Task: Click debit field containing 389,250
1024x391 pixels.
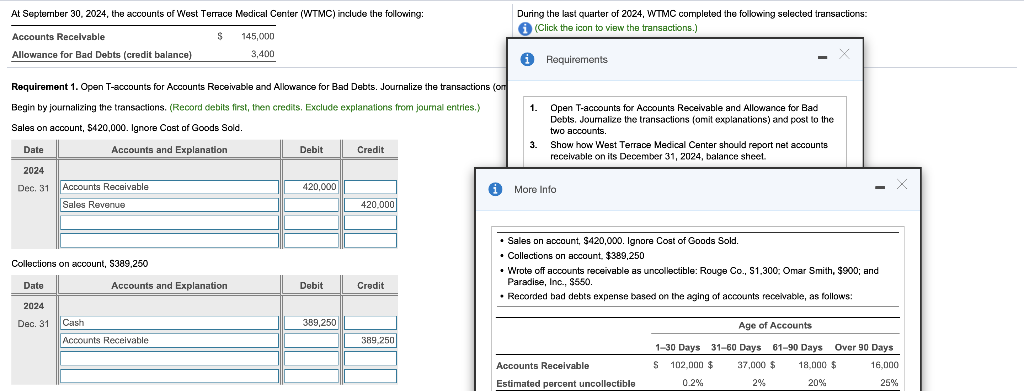Action: pos(311,323)
